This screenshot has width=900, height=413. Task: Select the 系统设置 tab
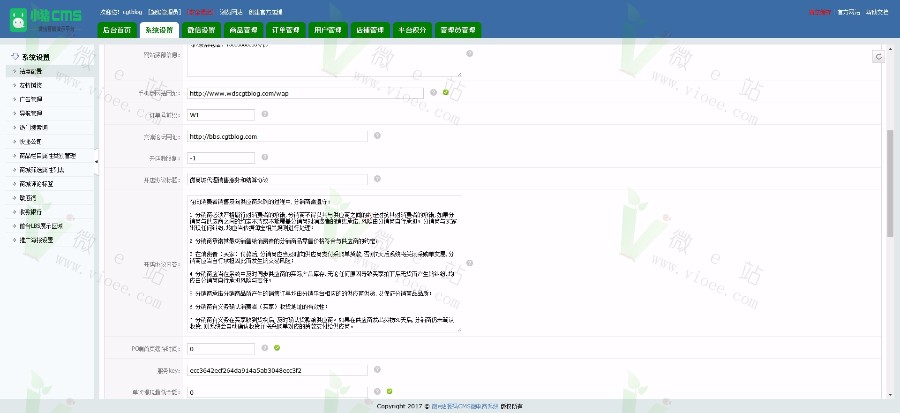pyautogui.click(x=159, y=30)
